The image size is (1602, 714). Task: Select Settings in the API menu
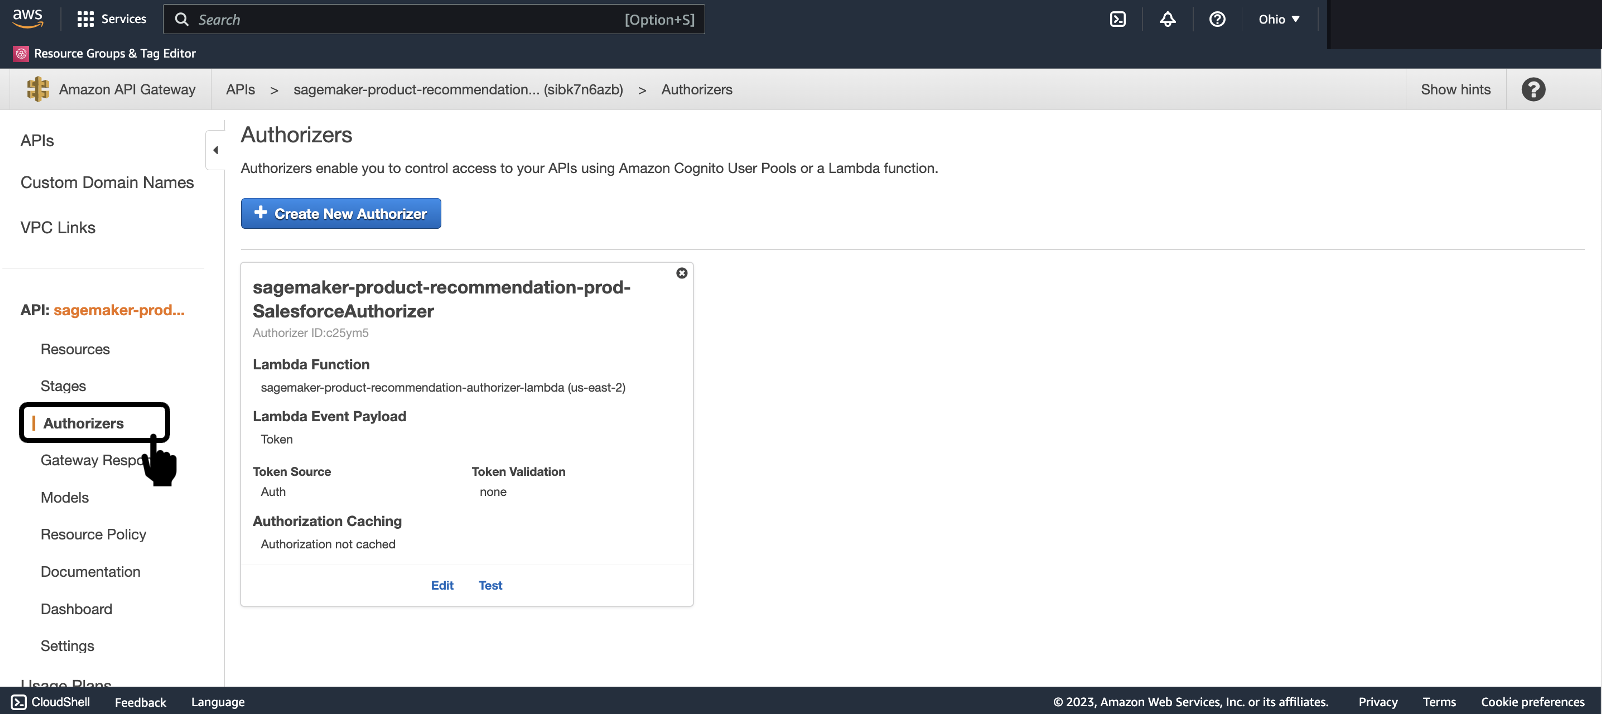click(x=67, y=645)
